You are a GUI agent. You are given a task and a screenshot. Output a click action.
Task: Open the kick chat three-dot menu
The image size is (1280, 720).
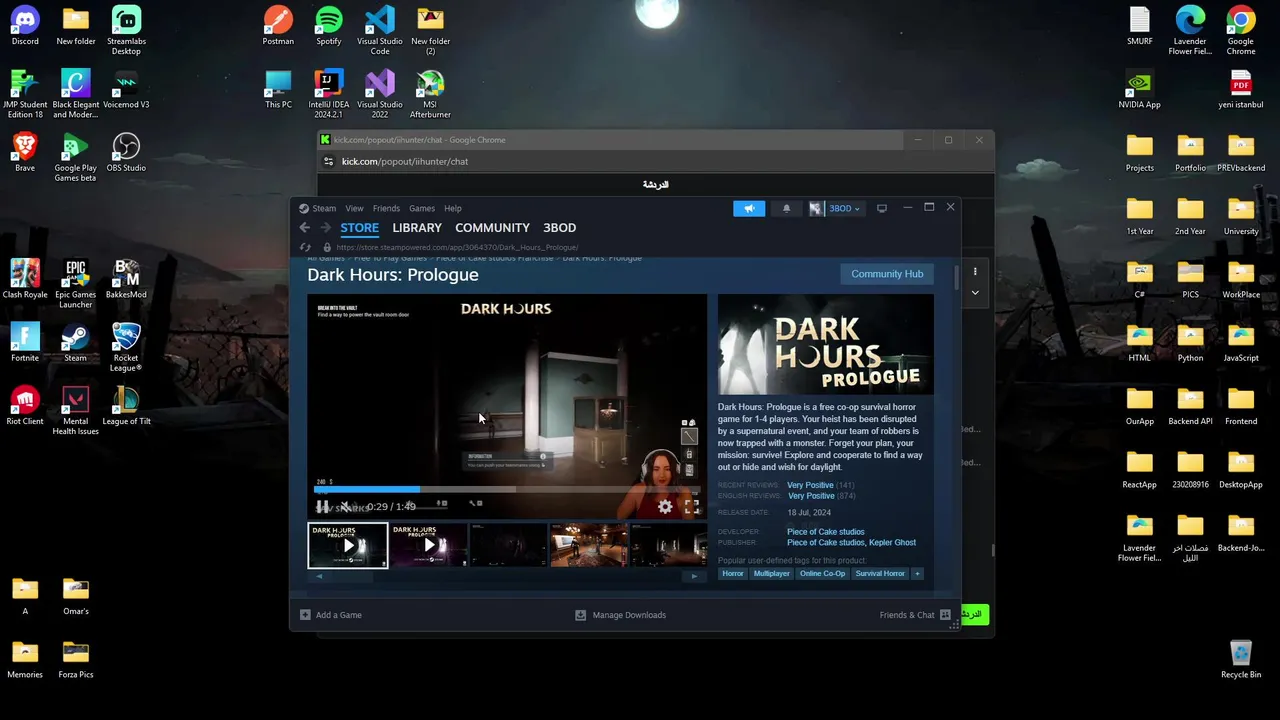(975, 272)
